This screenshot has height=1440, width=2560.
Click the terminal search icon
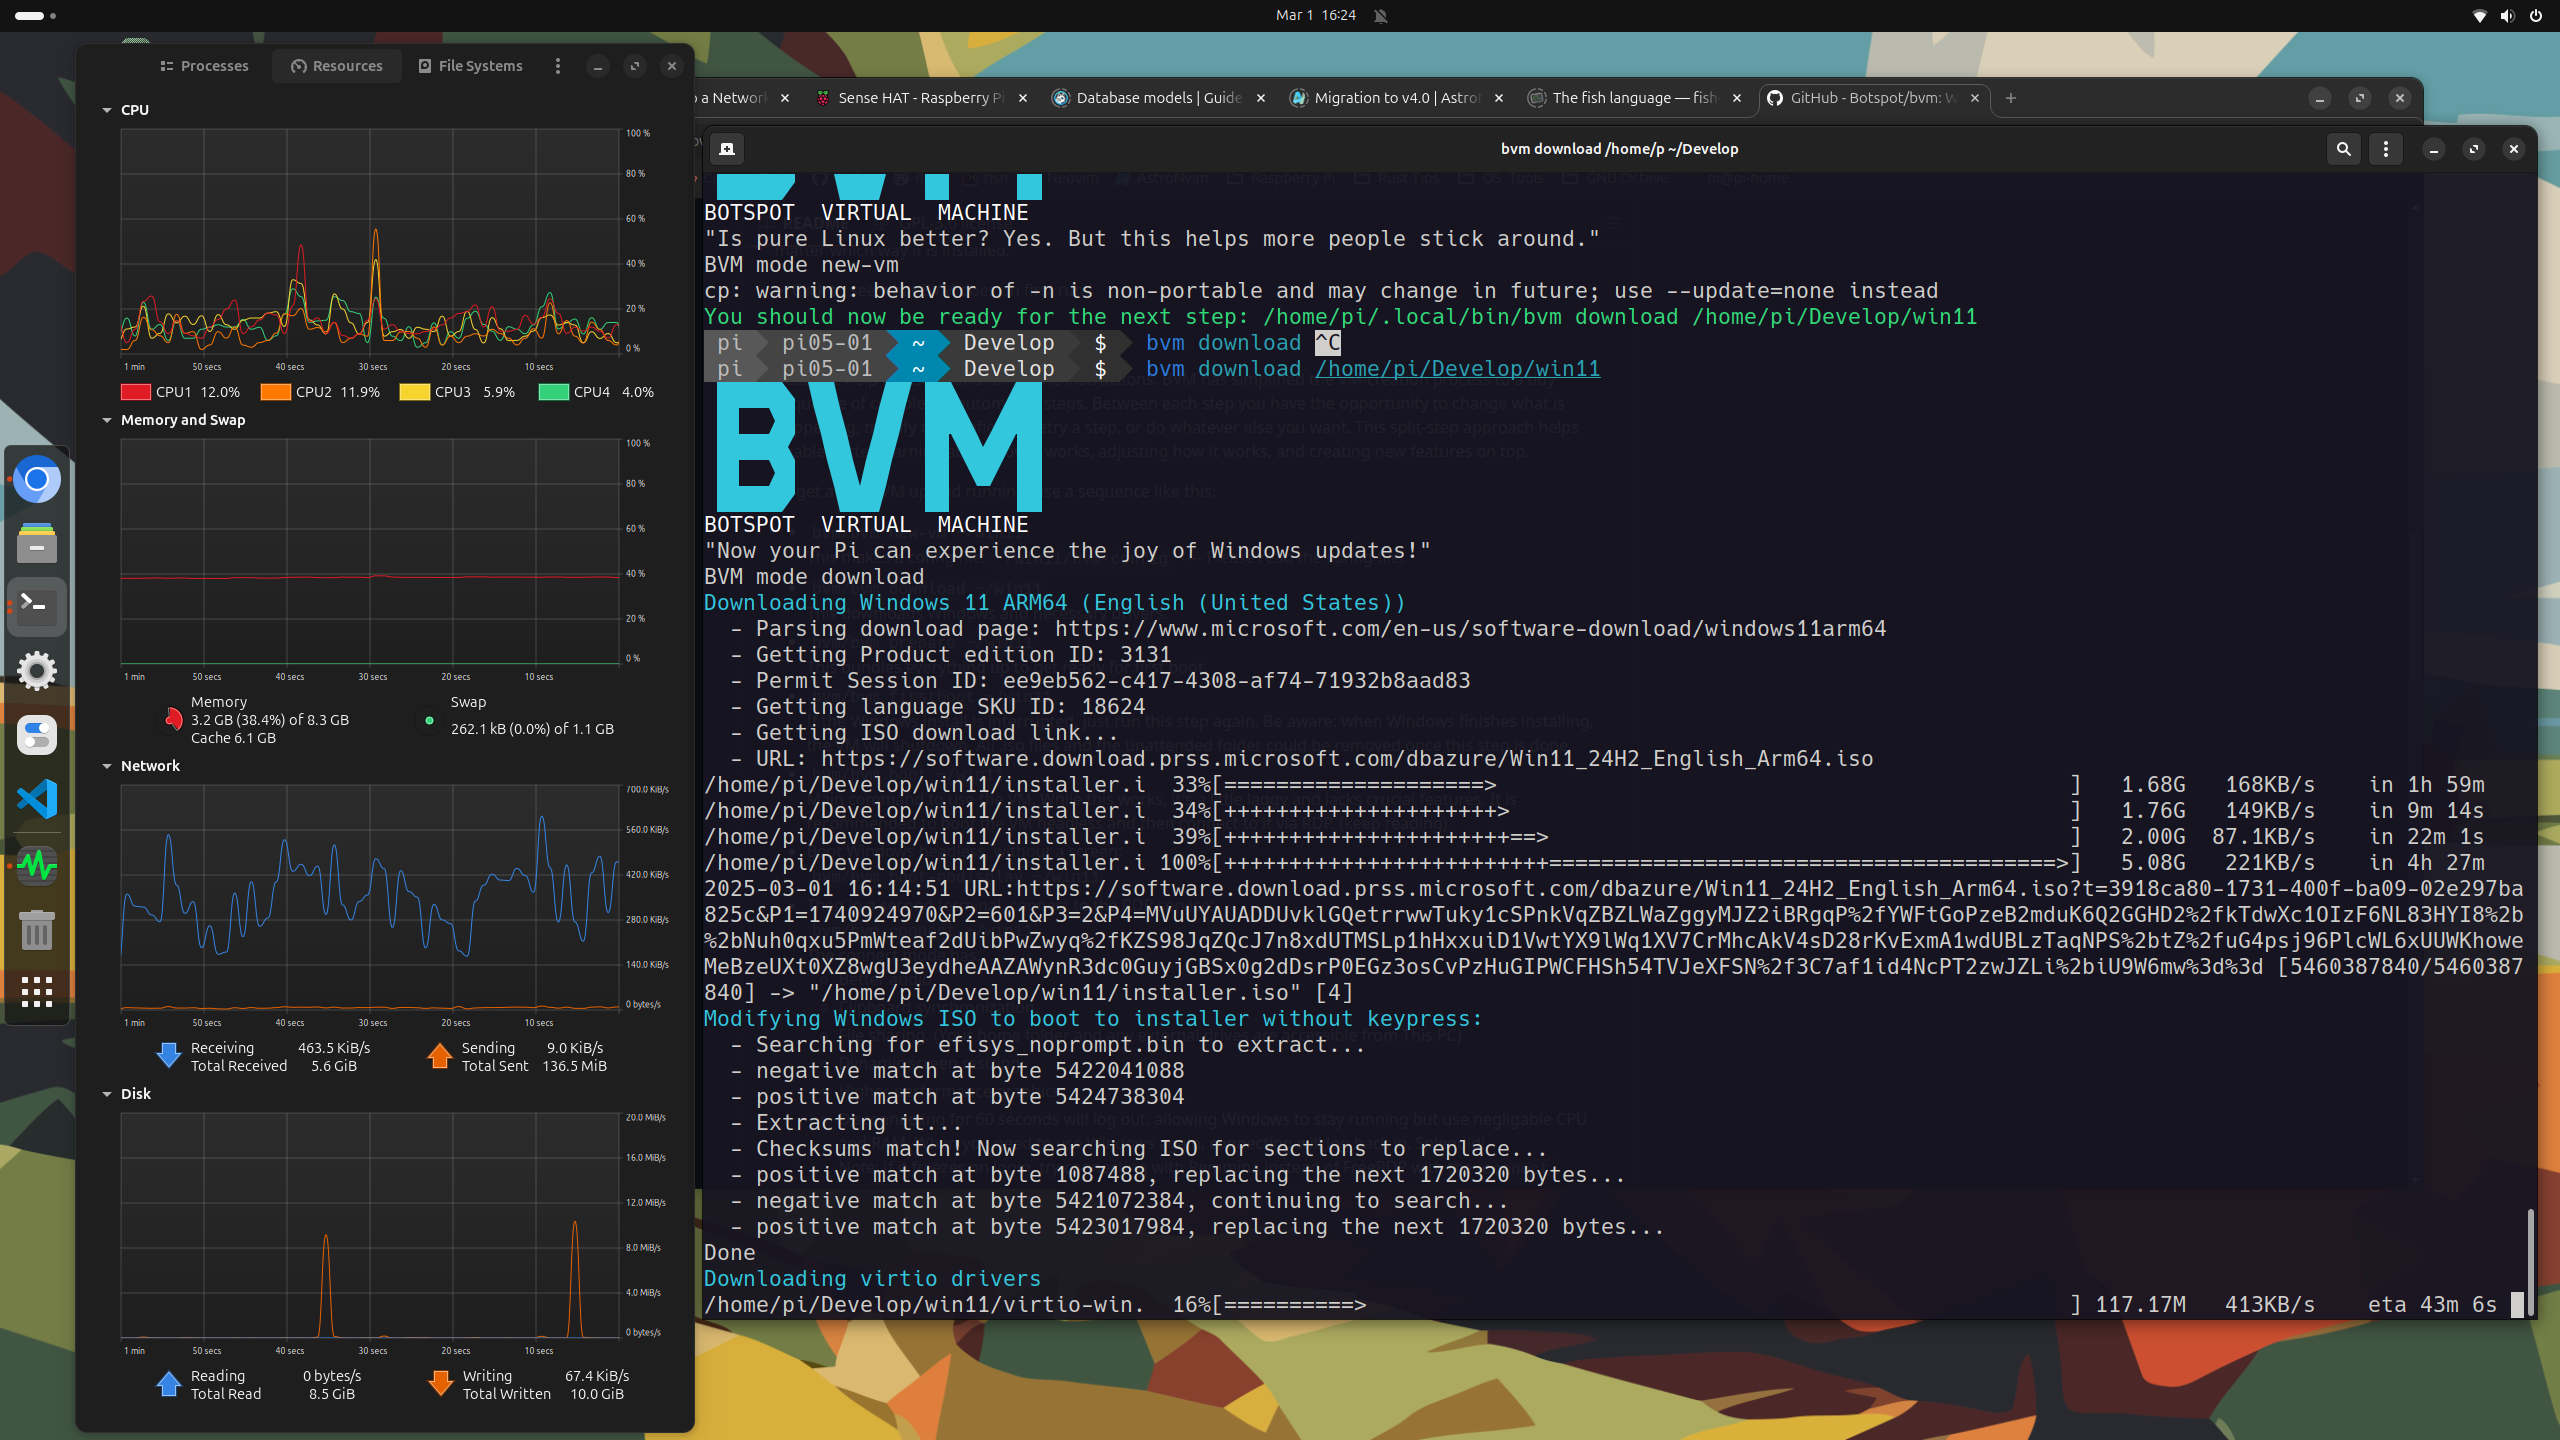(x=2343, y=149)
